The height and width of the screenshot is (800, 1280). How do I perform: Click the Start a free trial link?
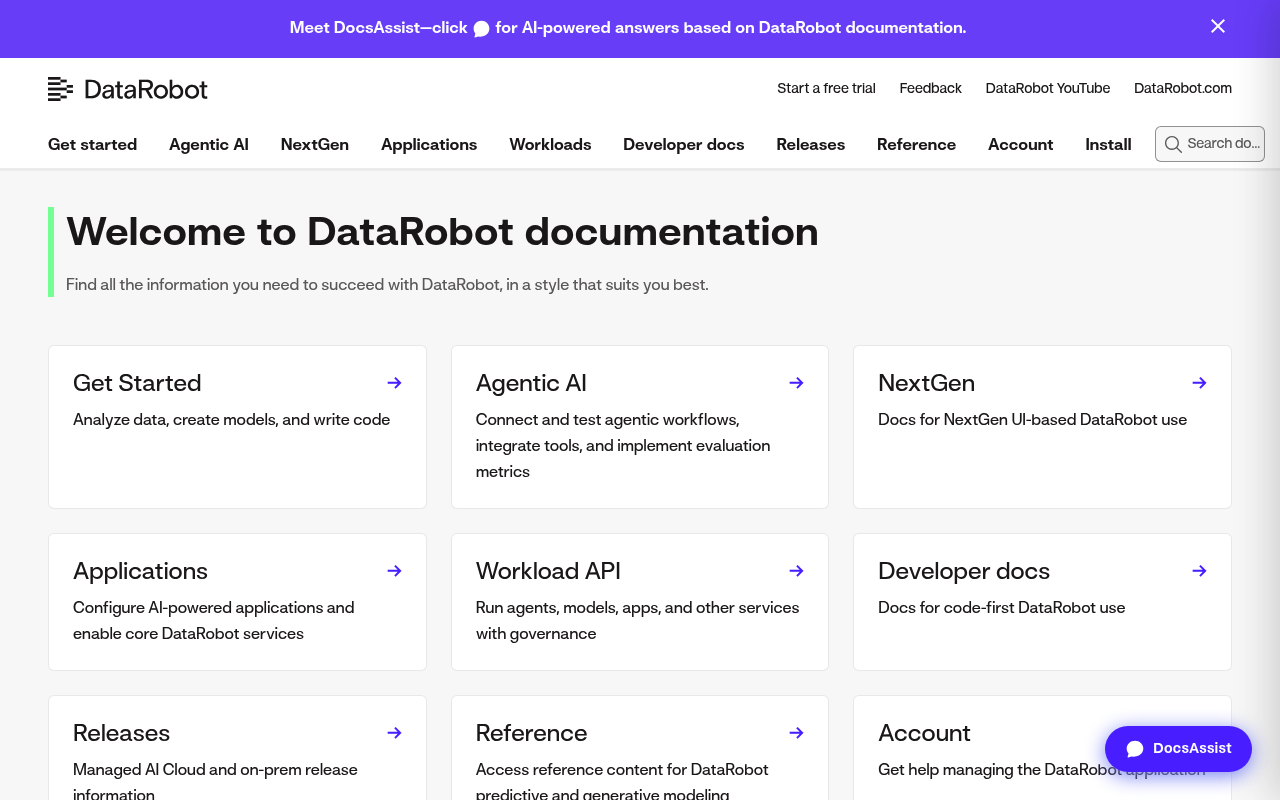(826, 88)
